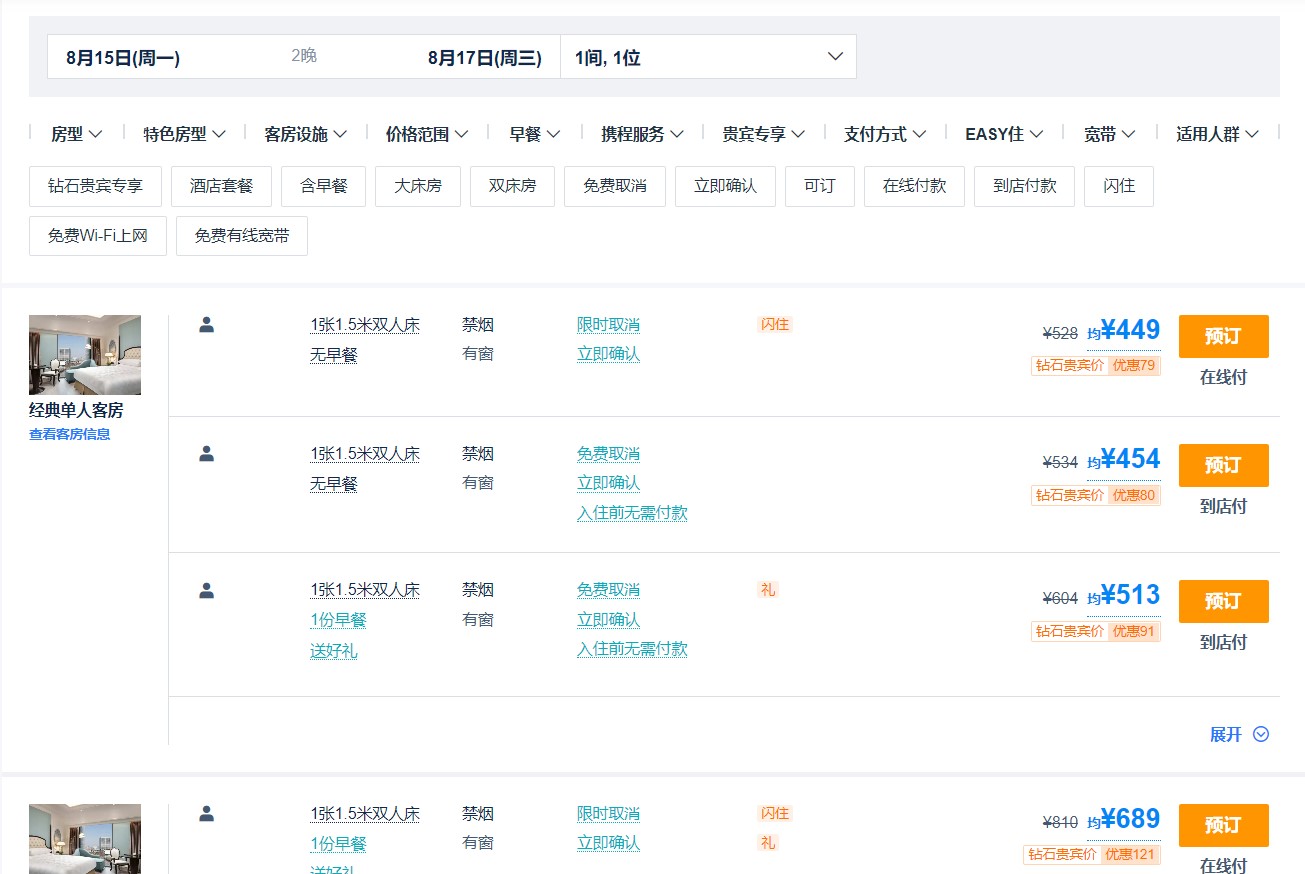The width and height of the screenshot is (1305, 874).
Task: Click the 钻石贵宾价 优惠91 price tag
Action: click(1095, 632)
